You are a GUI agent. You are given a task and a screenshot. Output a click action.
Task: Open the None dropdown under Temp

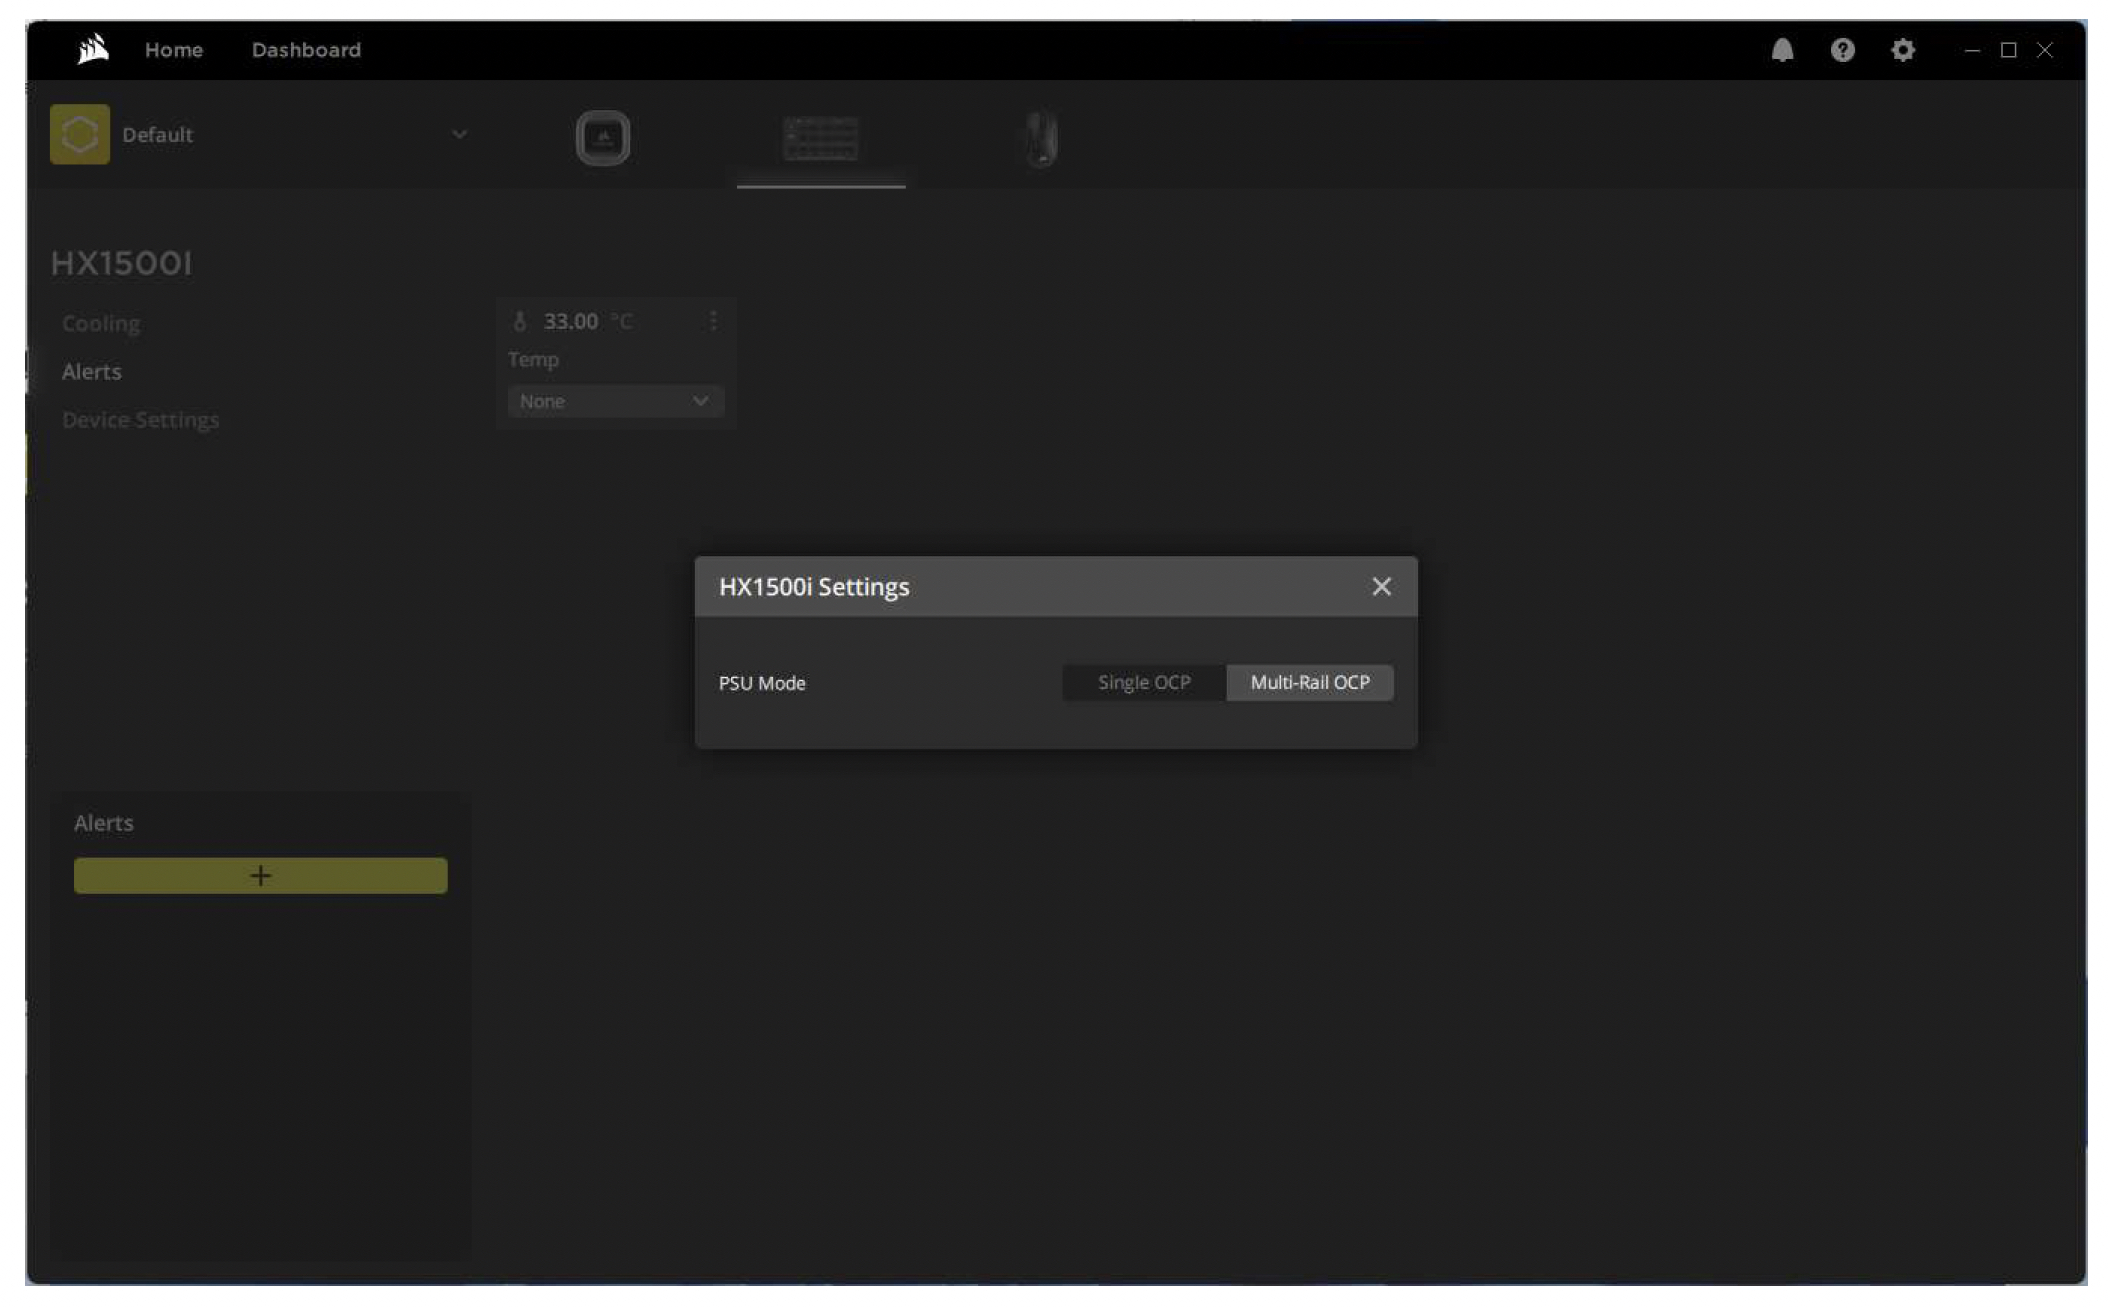click(614, 401)
